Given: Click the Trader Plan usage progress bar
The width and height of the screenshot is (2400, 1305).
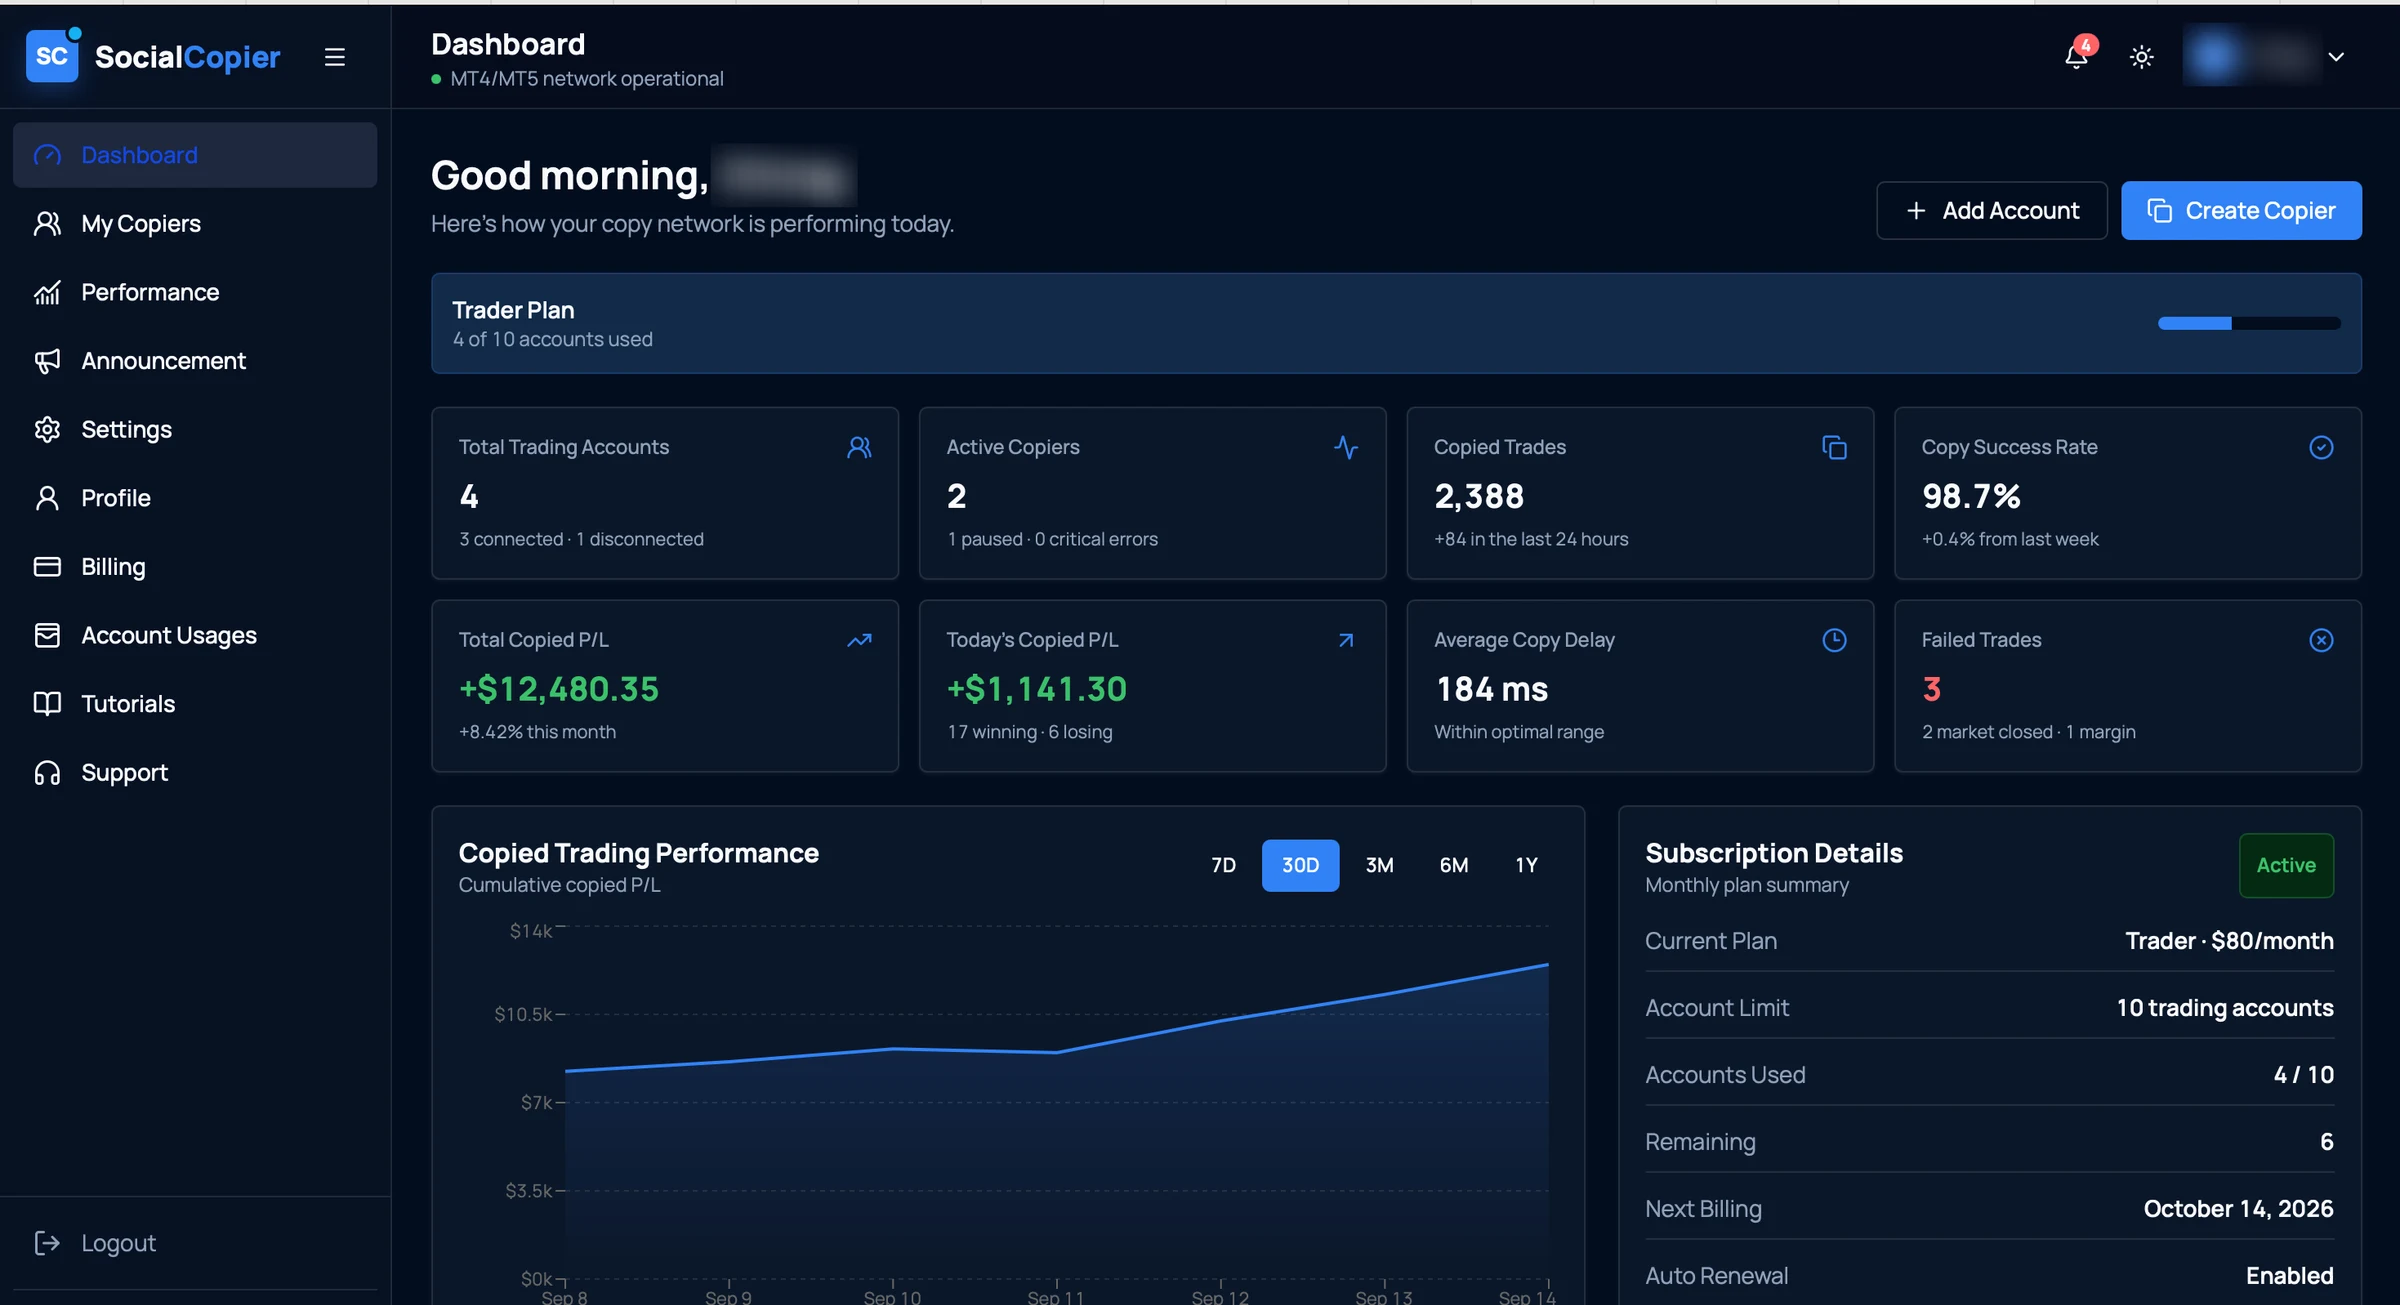Looking at the screenshot, I should coord(2249,323).
